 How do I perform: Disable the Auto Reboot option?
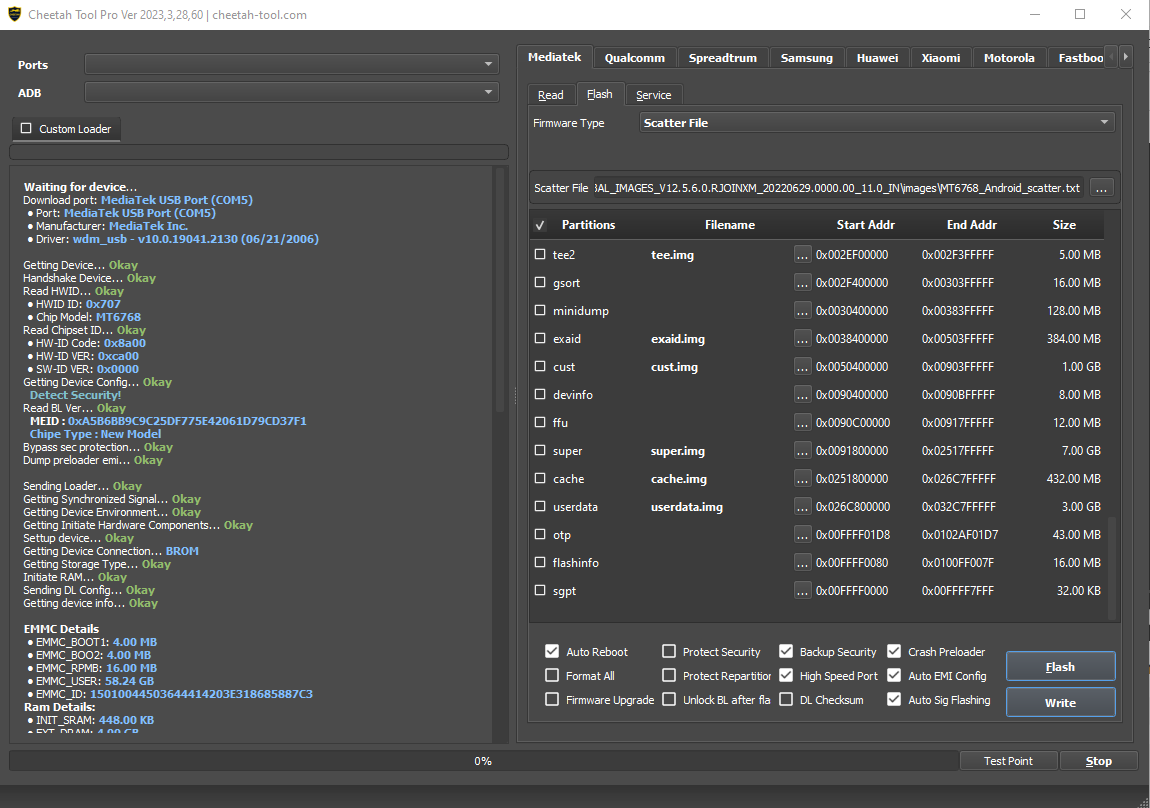[552, 651]
